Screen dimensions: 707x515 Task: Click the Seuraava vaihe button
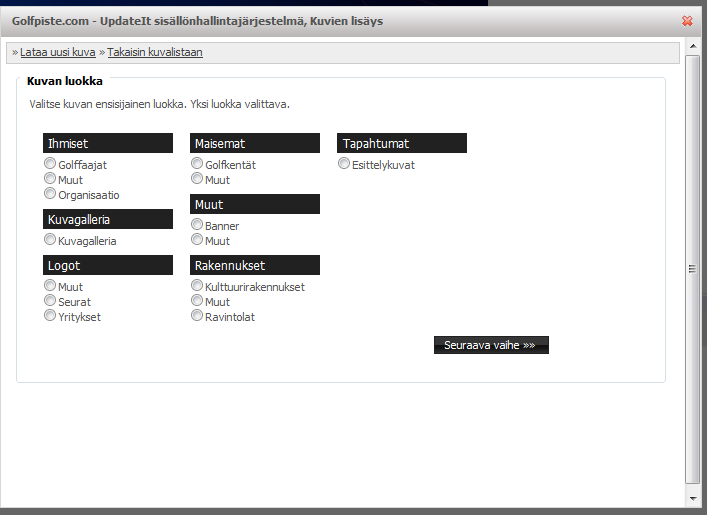pyautogui.click(x=491, y=345)
